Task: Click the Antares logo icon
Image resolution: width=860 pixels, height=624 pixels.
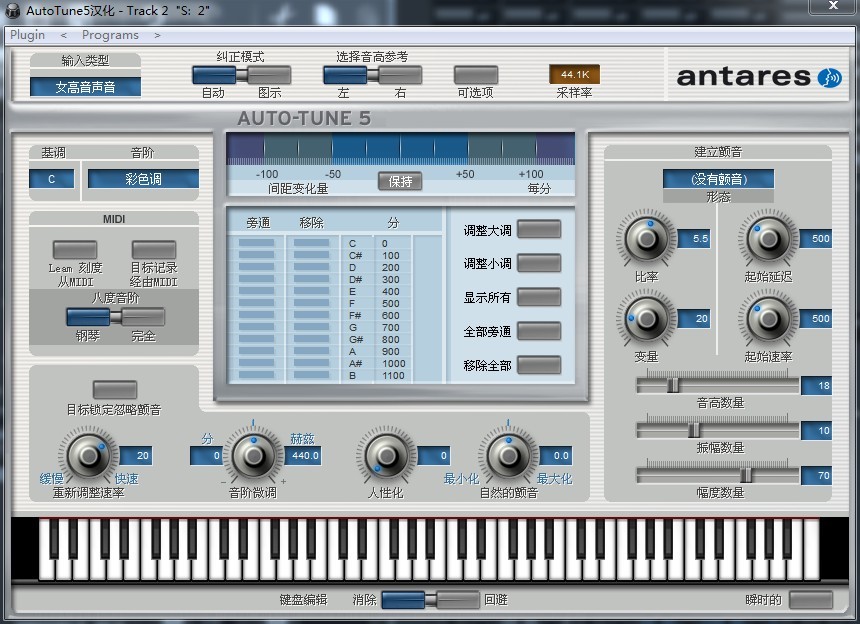Action: point(829,78)
